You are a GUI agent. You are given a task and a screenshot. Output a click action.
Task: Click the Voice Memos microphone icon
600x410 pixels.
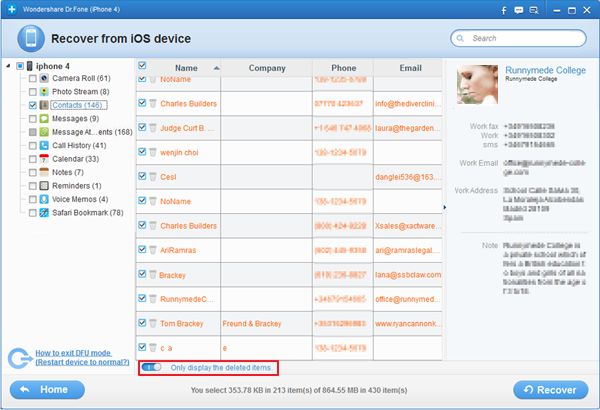(44, 199)
